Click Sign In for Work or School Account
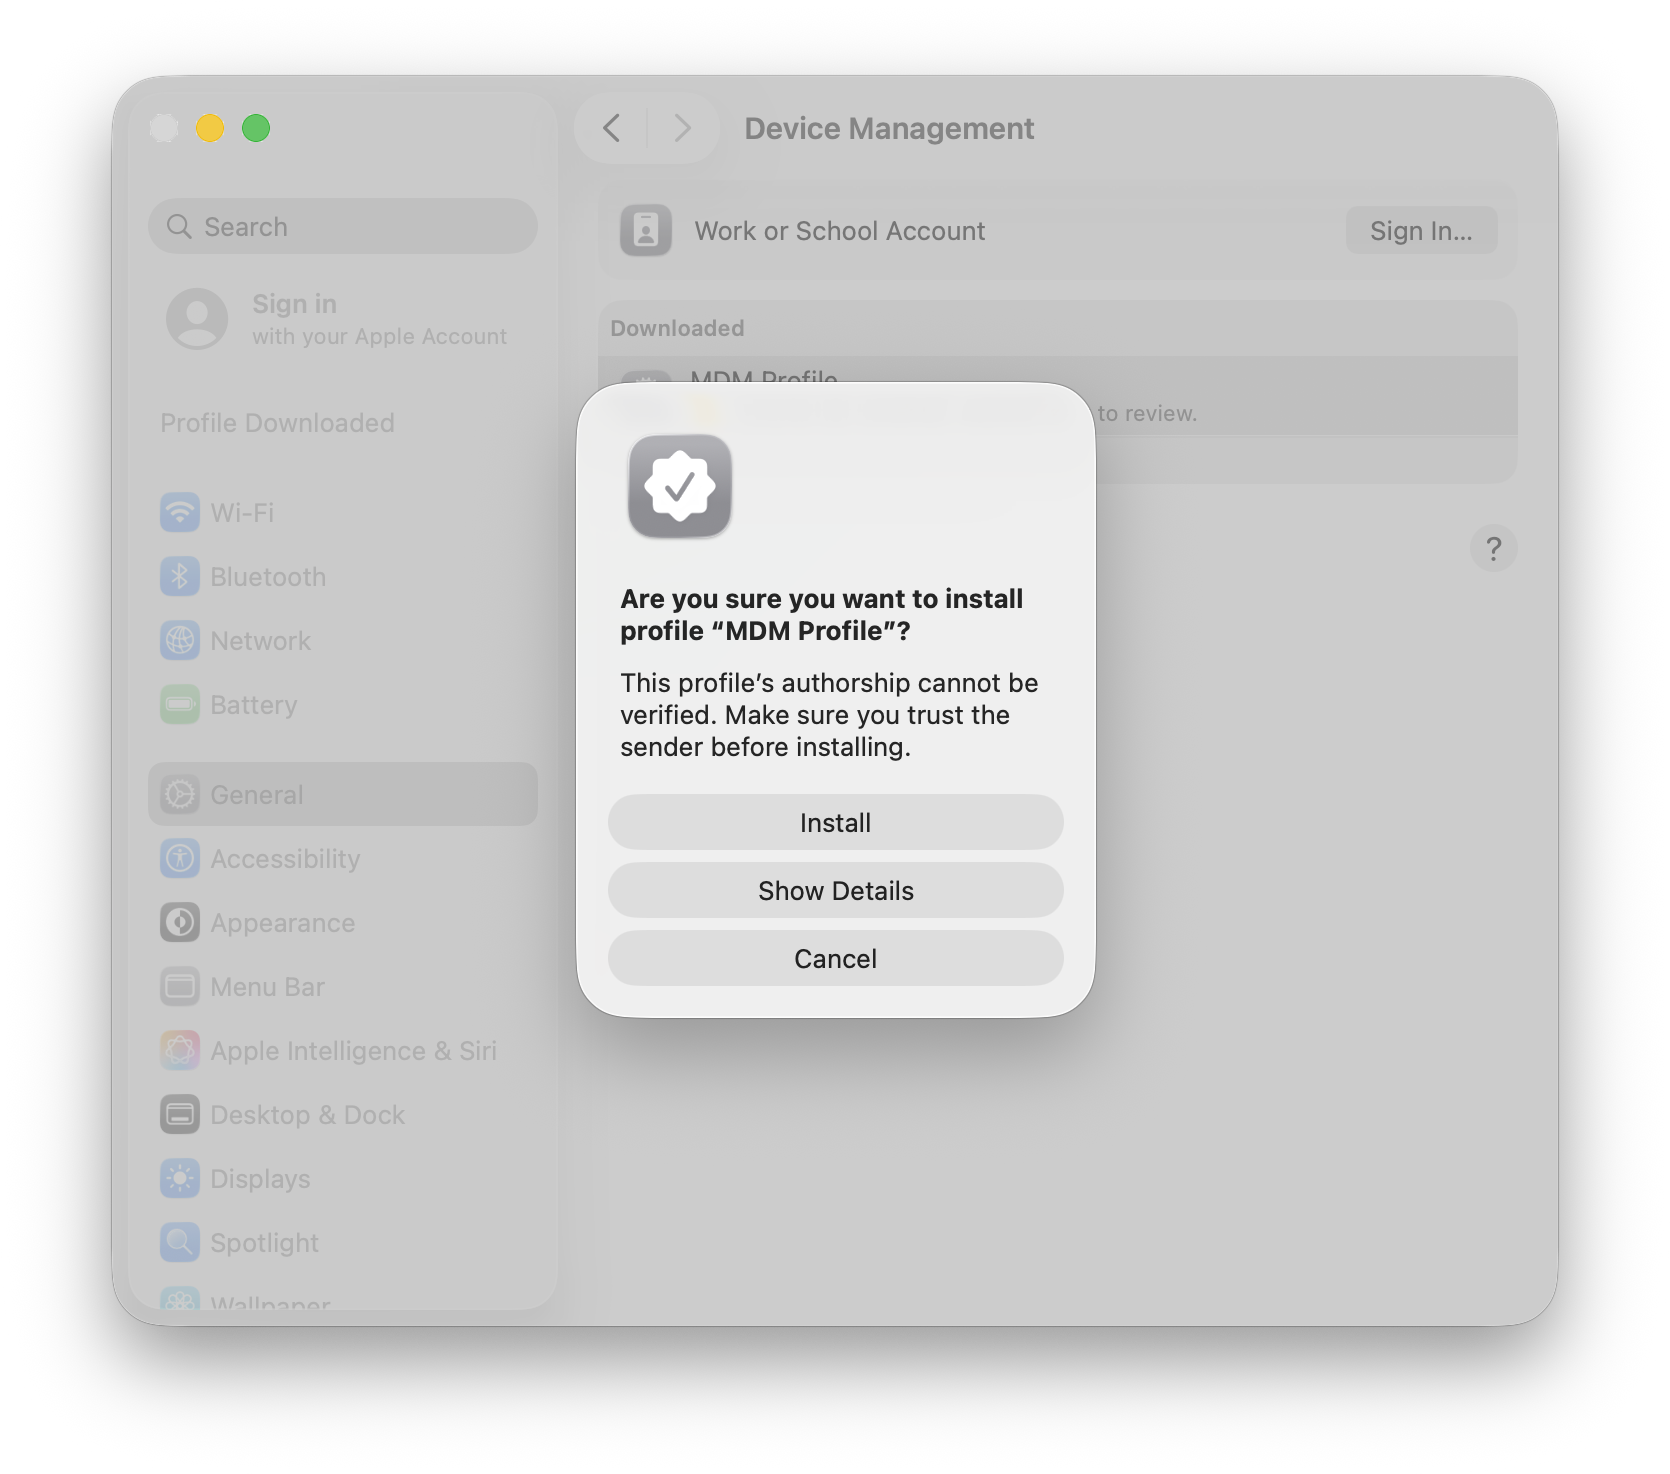This screenshot has height=1474, width=1670. [x=1420, y=230]
